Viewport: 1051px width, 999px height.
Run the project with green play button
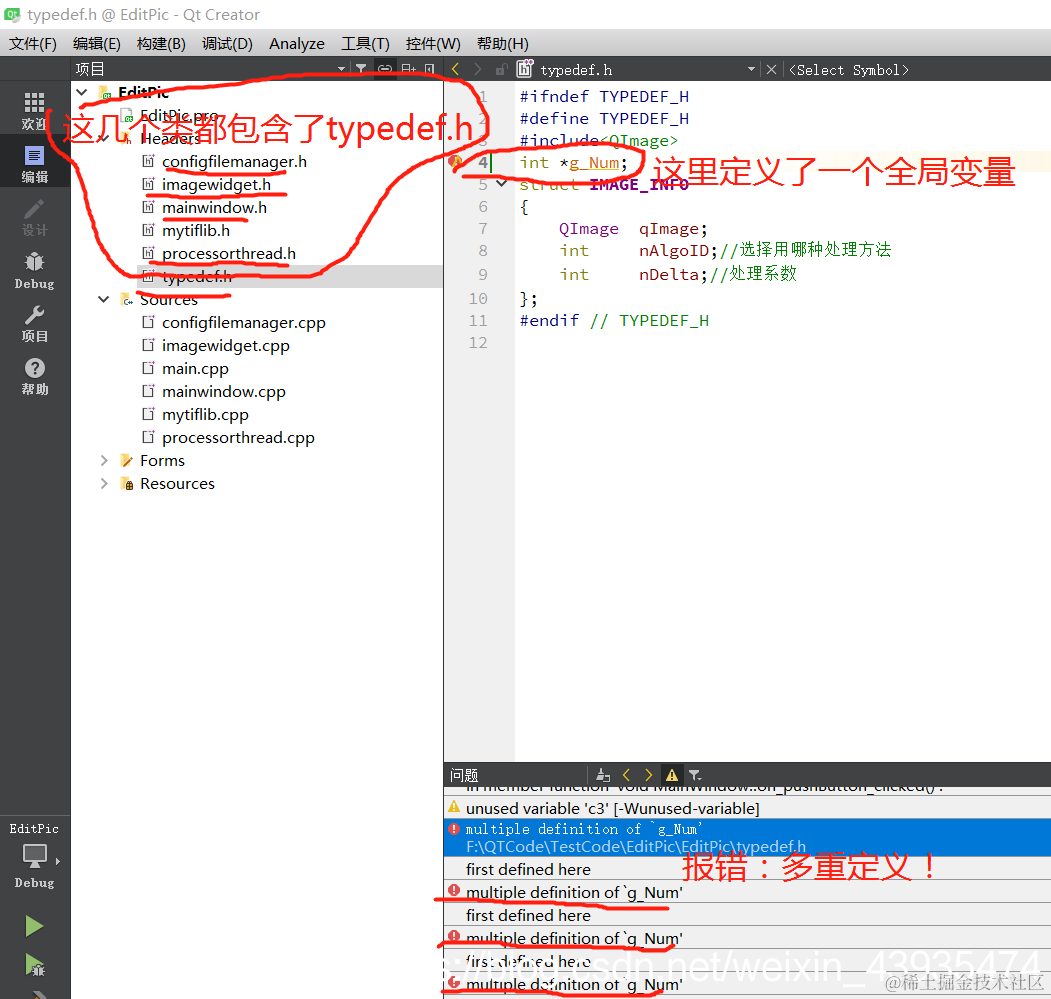pyautogui.click(x=34, y=926)
